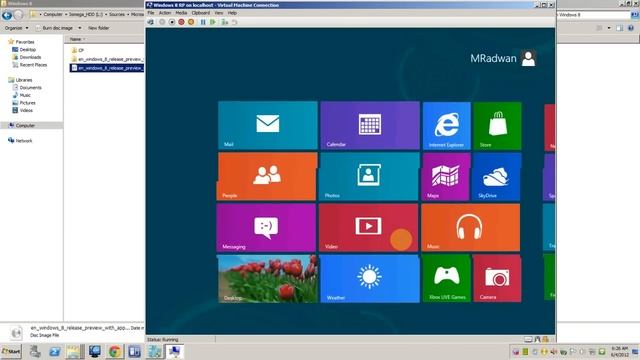
Task: Open the File menu in VM Connection
Action: point(151,13)
